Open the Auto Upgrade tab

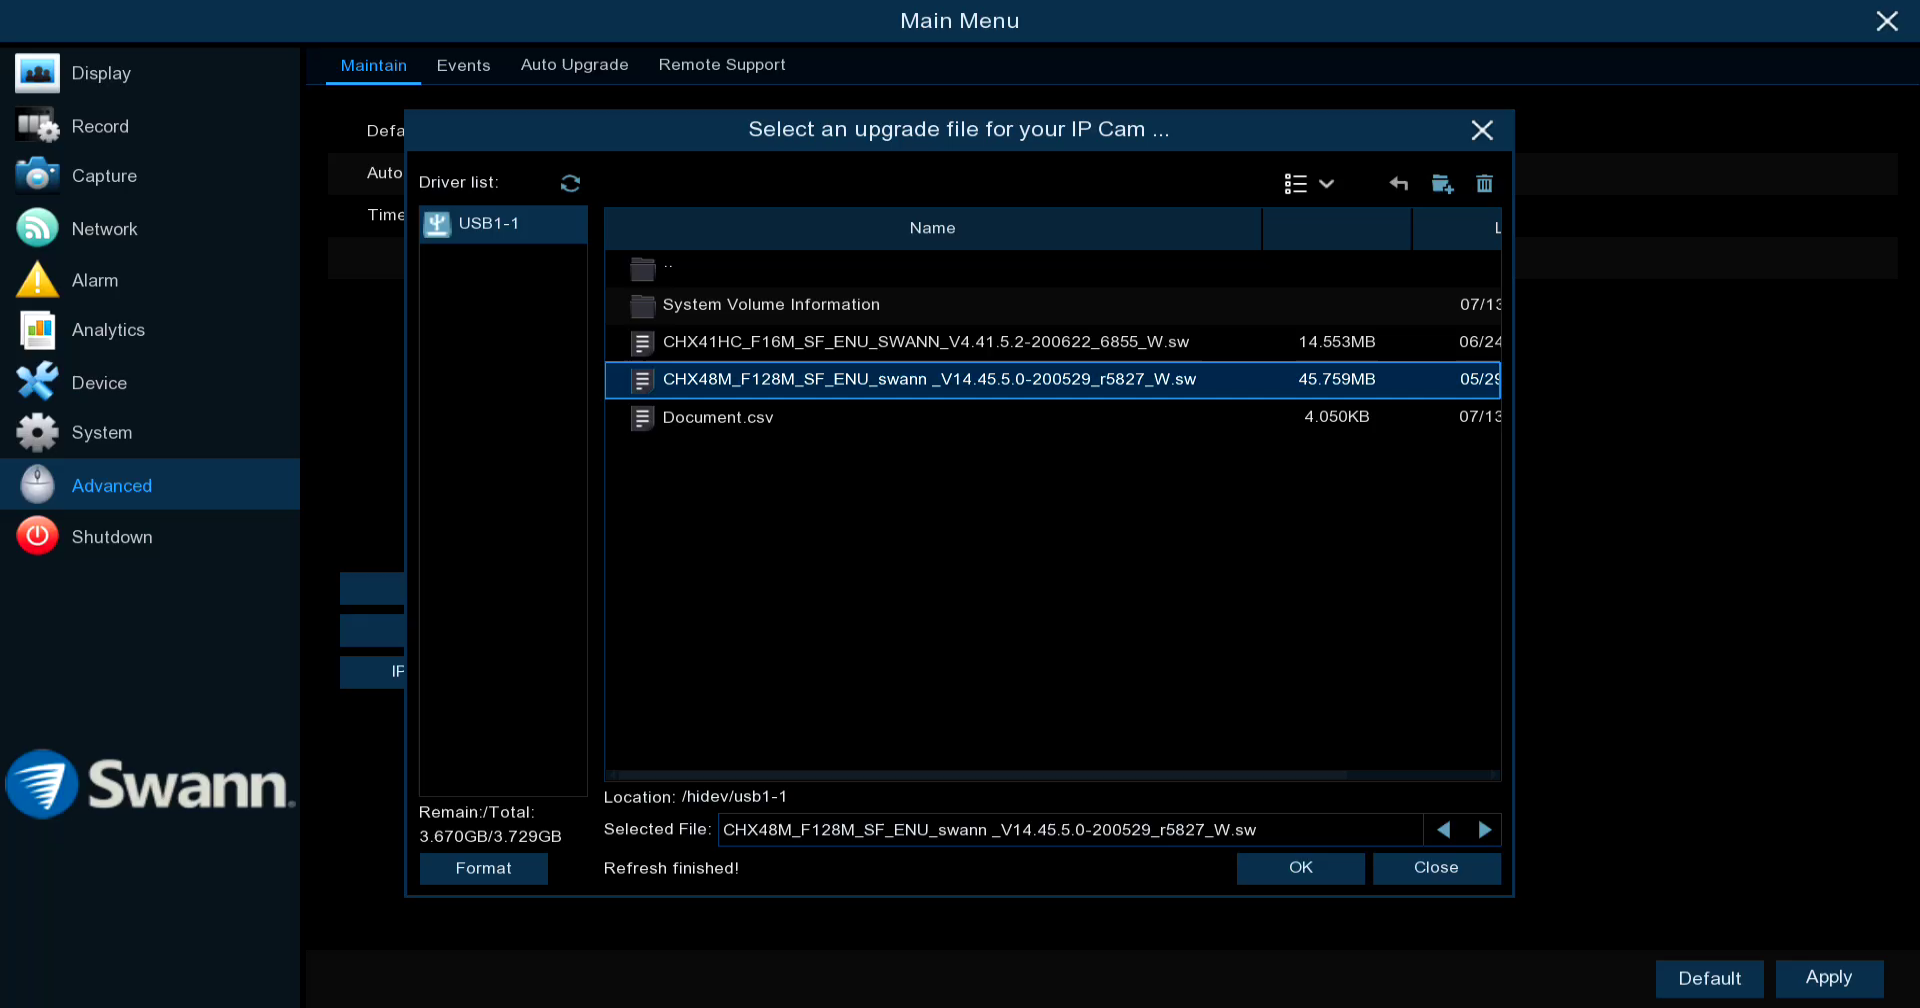pos(574,65)
